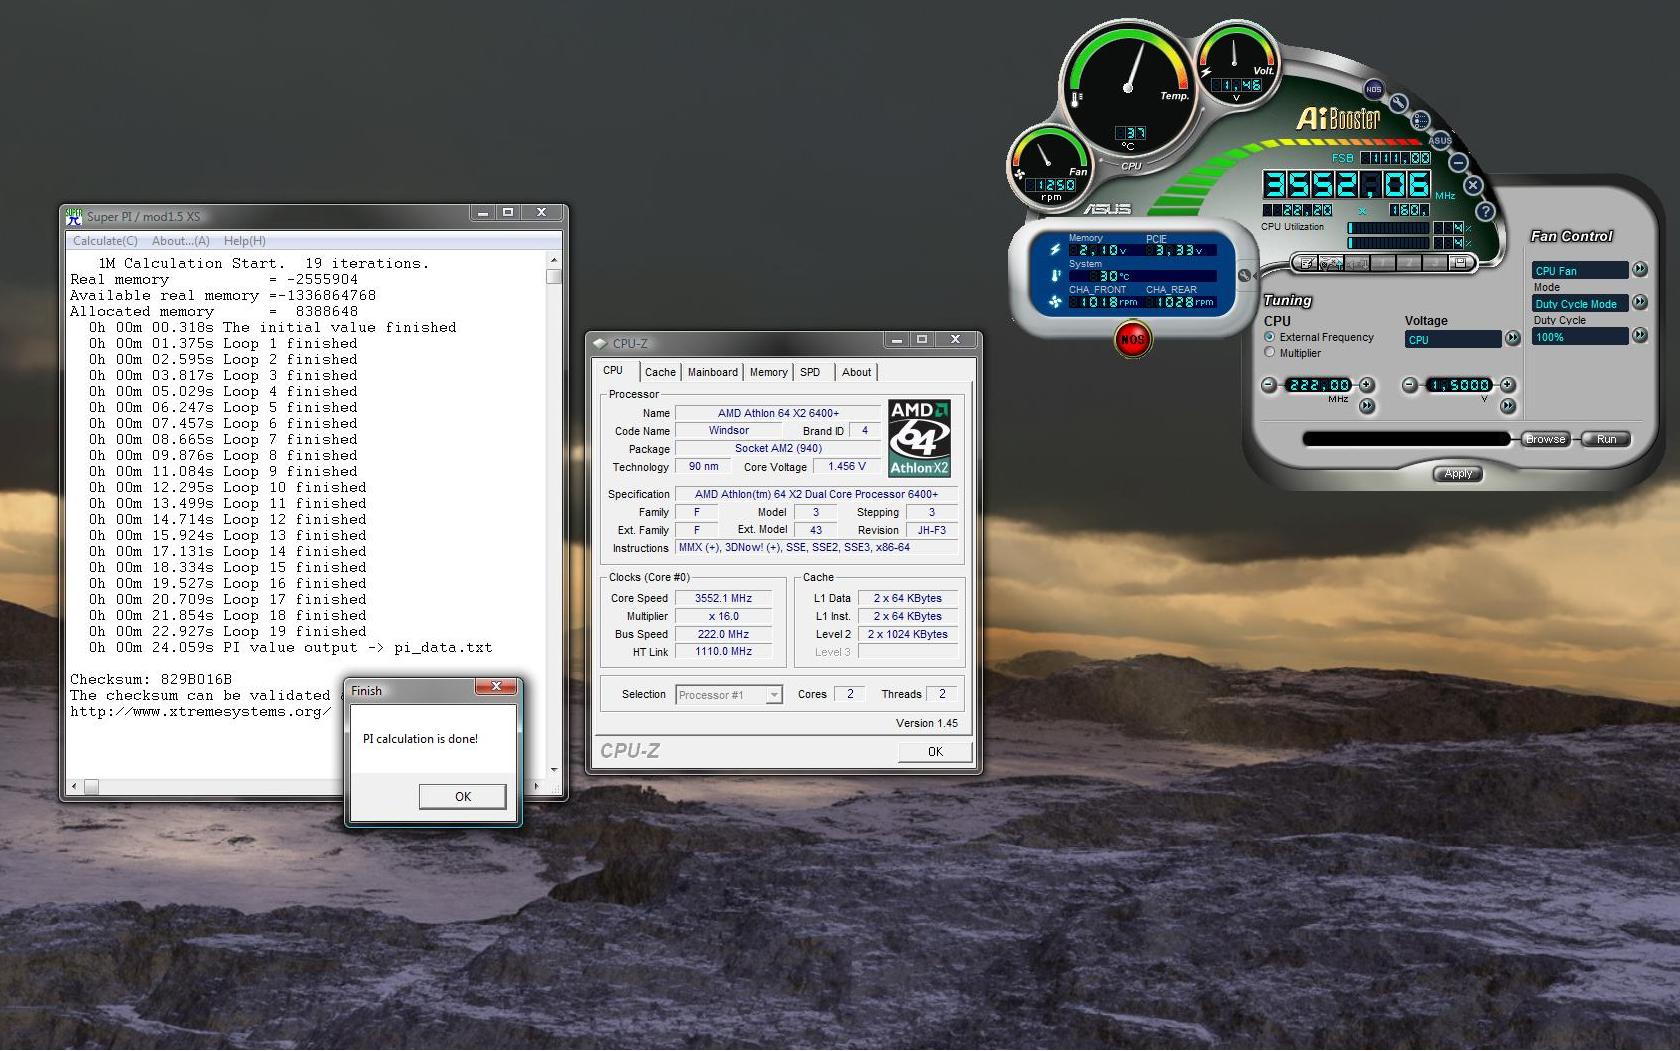Viewport: 1680px width, 1051px height.
Task: Click the save floppy icon in AI Booster toolbar
Action: click(x=1460, y=263)
